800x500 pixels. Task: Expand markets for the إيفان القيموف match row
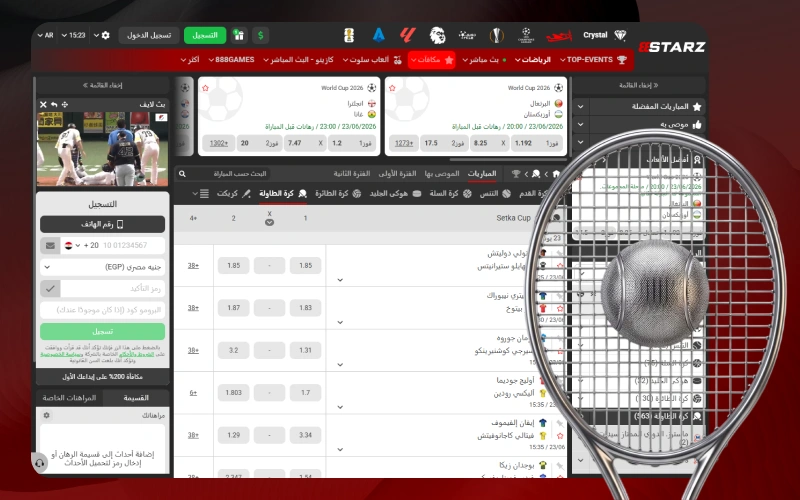[340, 449]
